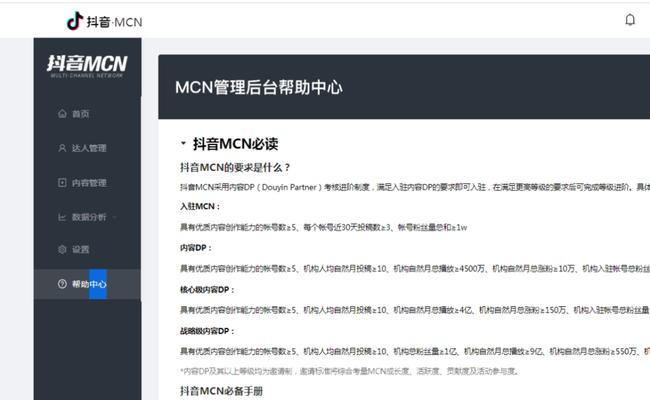Click the 内容DP： subheading
Screen dimensions: 650x400
pos(196,247)
